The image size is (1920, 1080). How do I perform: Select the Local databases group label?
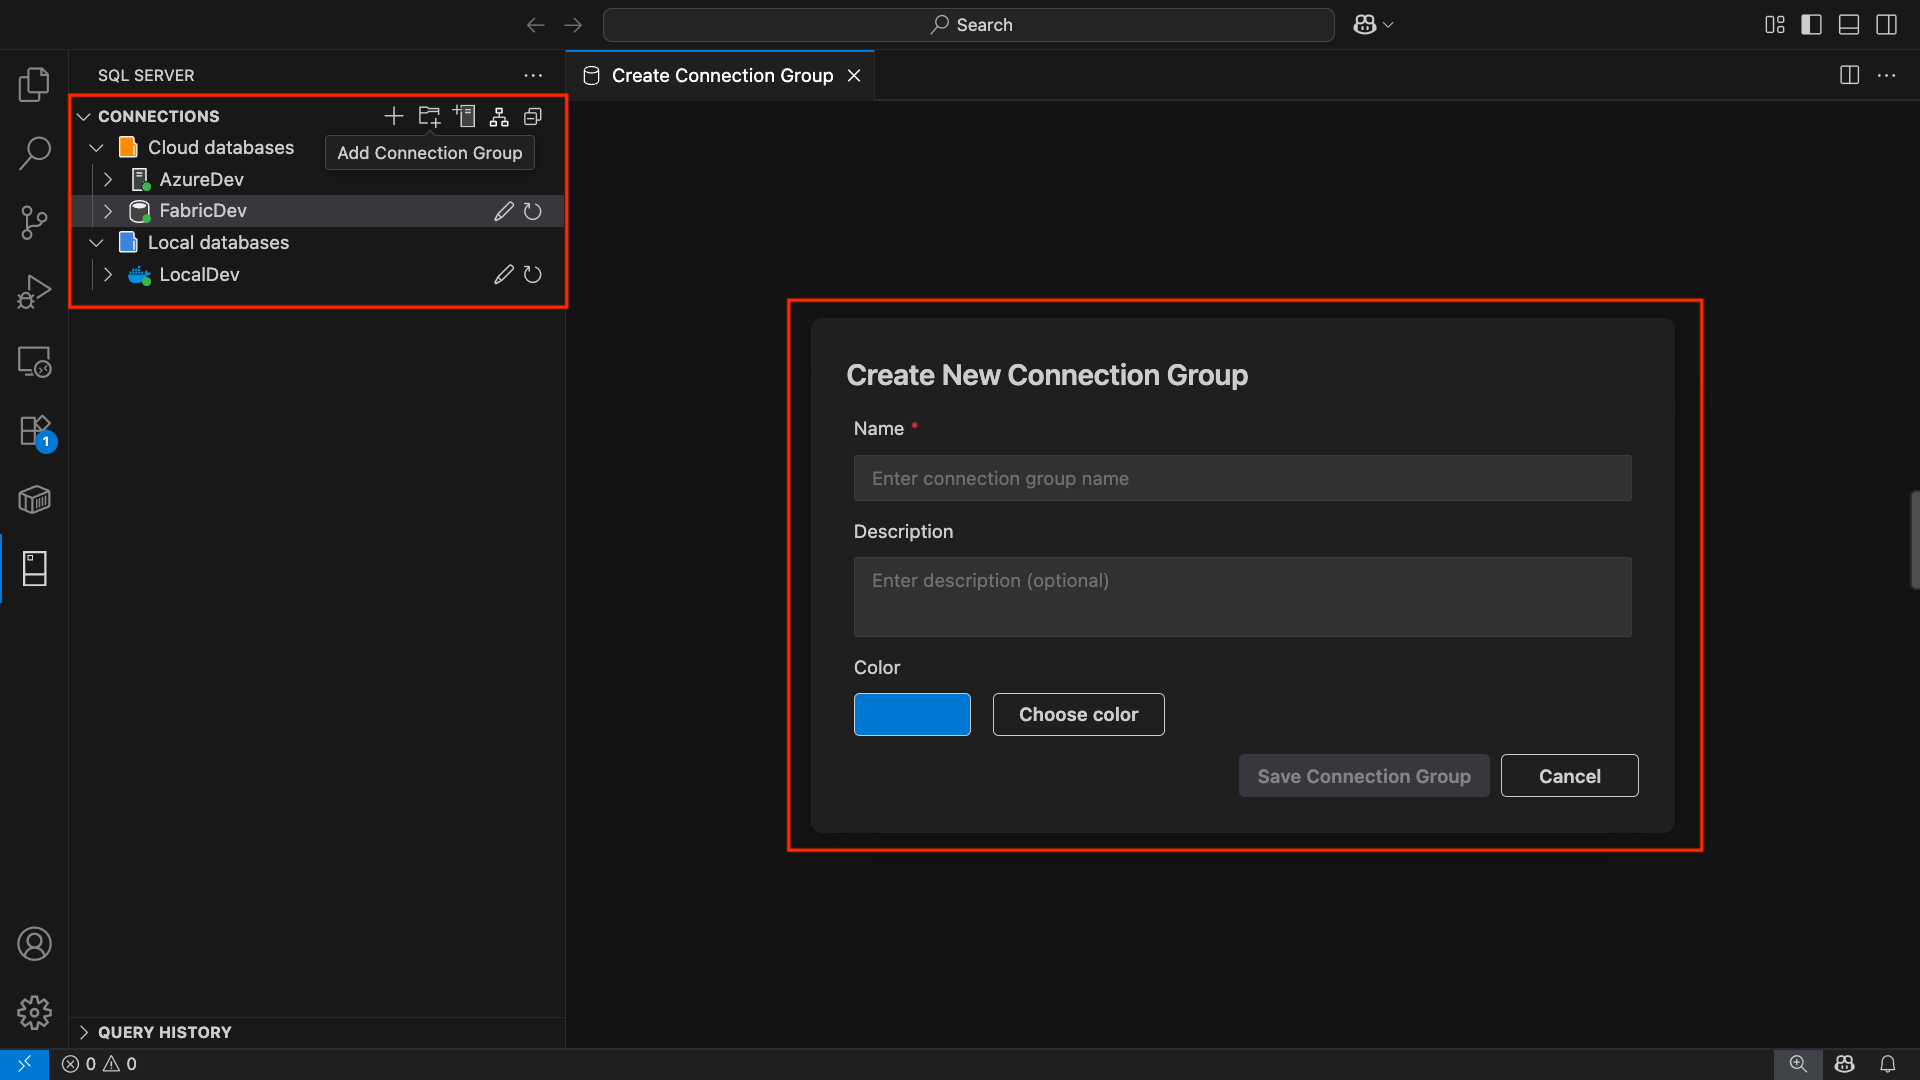[218, 243]
